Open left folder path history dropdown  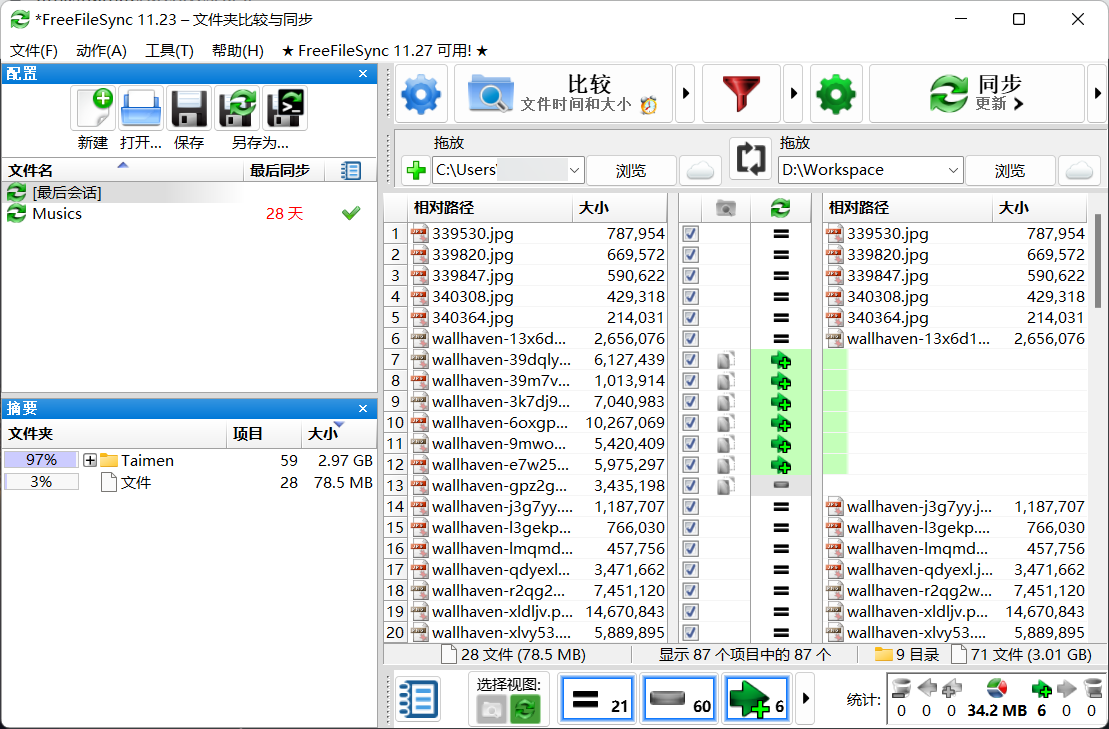click(574, 170)
